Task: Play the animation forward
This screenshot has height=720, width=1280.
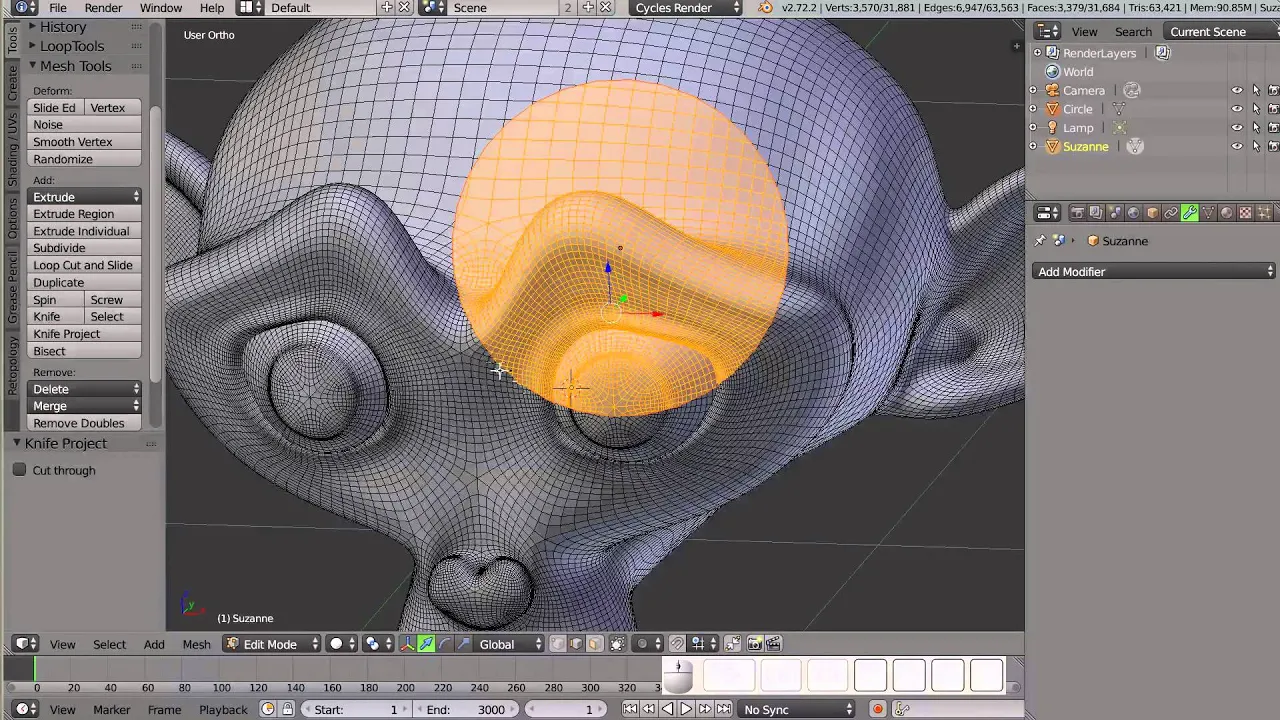Action: coord(686,709)
